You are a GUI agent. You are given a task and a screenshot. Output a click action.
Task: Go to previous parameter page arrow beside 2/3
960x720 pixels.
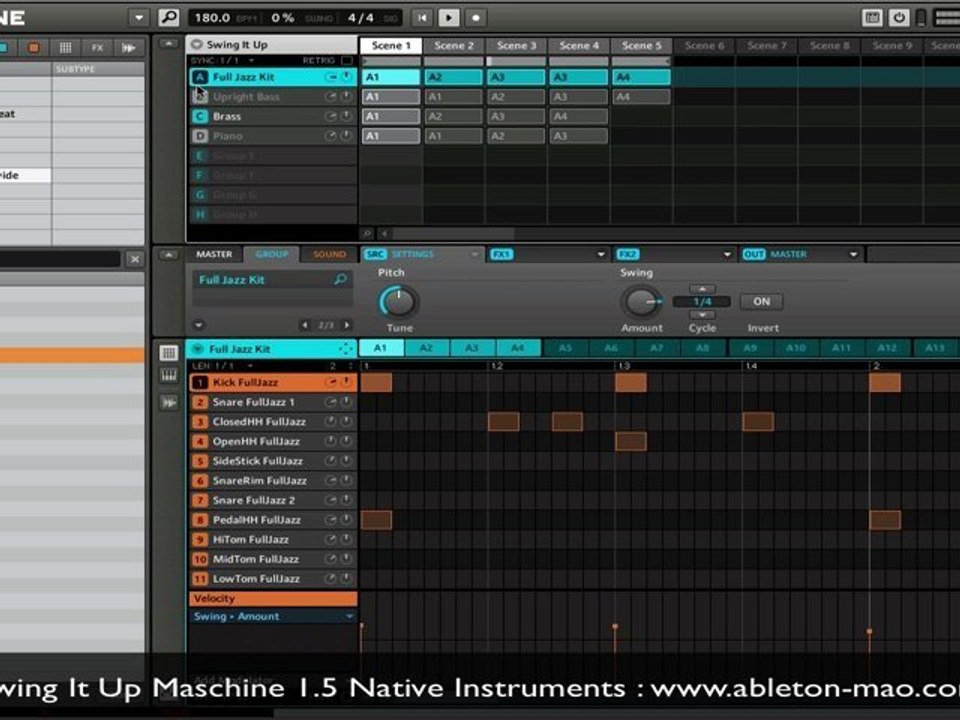(x=305, y=324)
